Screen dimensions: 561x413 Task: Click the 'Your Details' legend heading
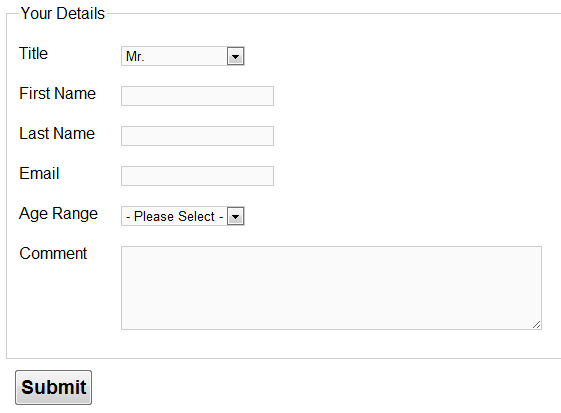[63, 14]
